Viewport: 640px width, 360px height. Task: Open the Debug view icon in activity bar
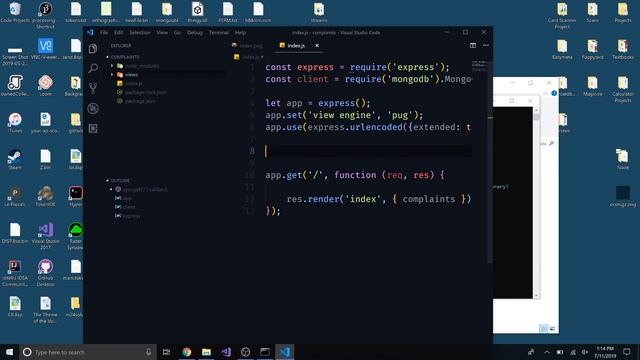pyautogui.click(x=93, y=108)
